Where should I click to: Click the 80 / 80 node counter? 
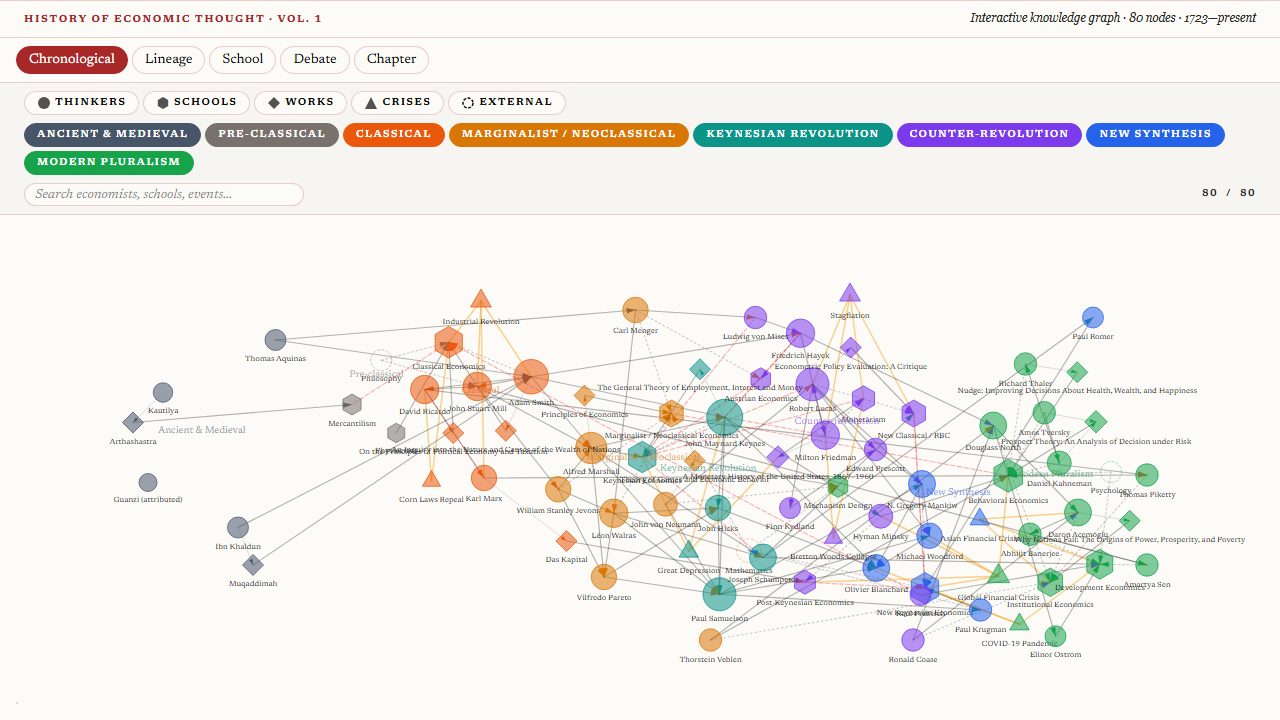pyautogui.click(x=1228, y=193)
